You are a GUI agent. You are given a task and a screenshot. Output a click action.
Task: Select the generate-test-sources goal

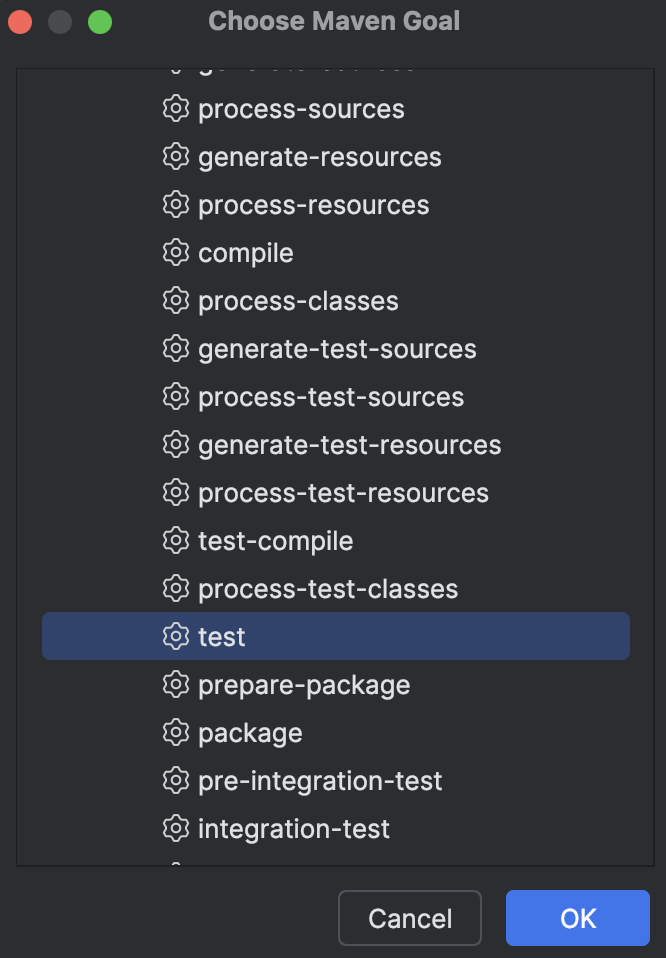338,349
